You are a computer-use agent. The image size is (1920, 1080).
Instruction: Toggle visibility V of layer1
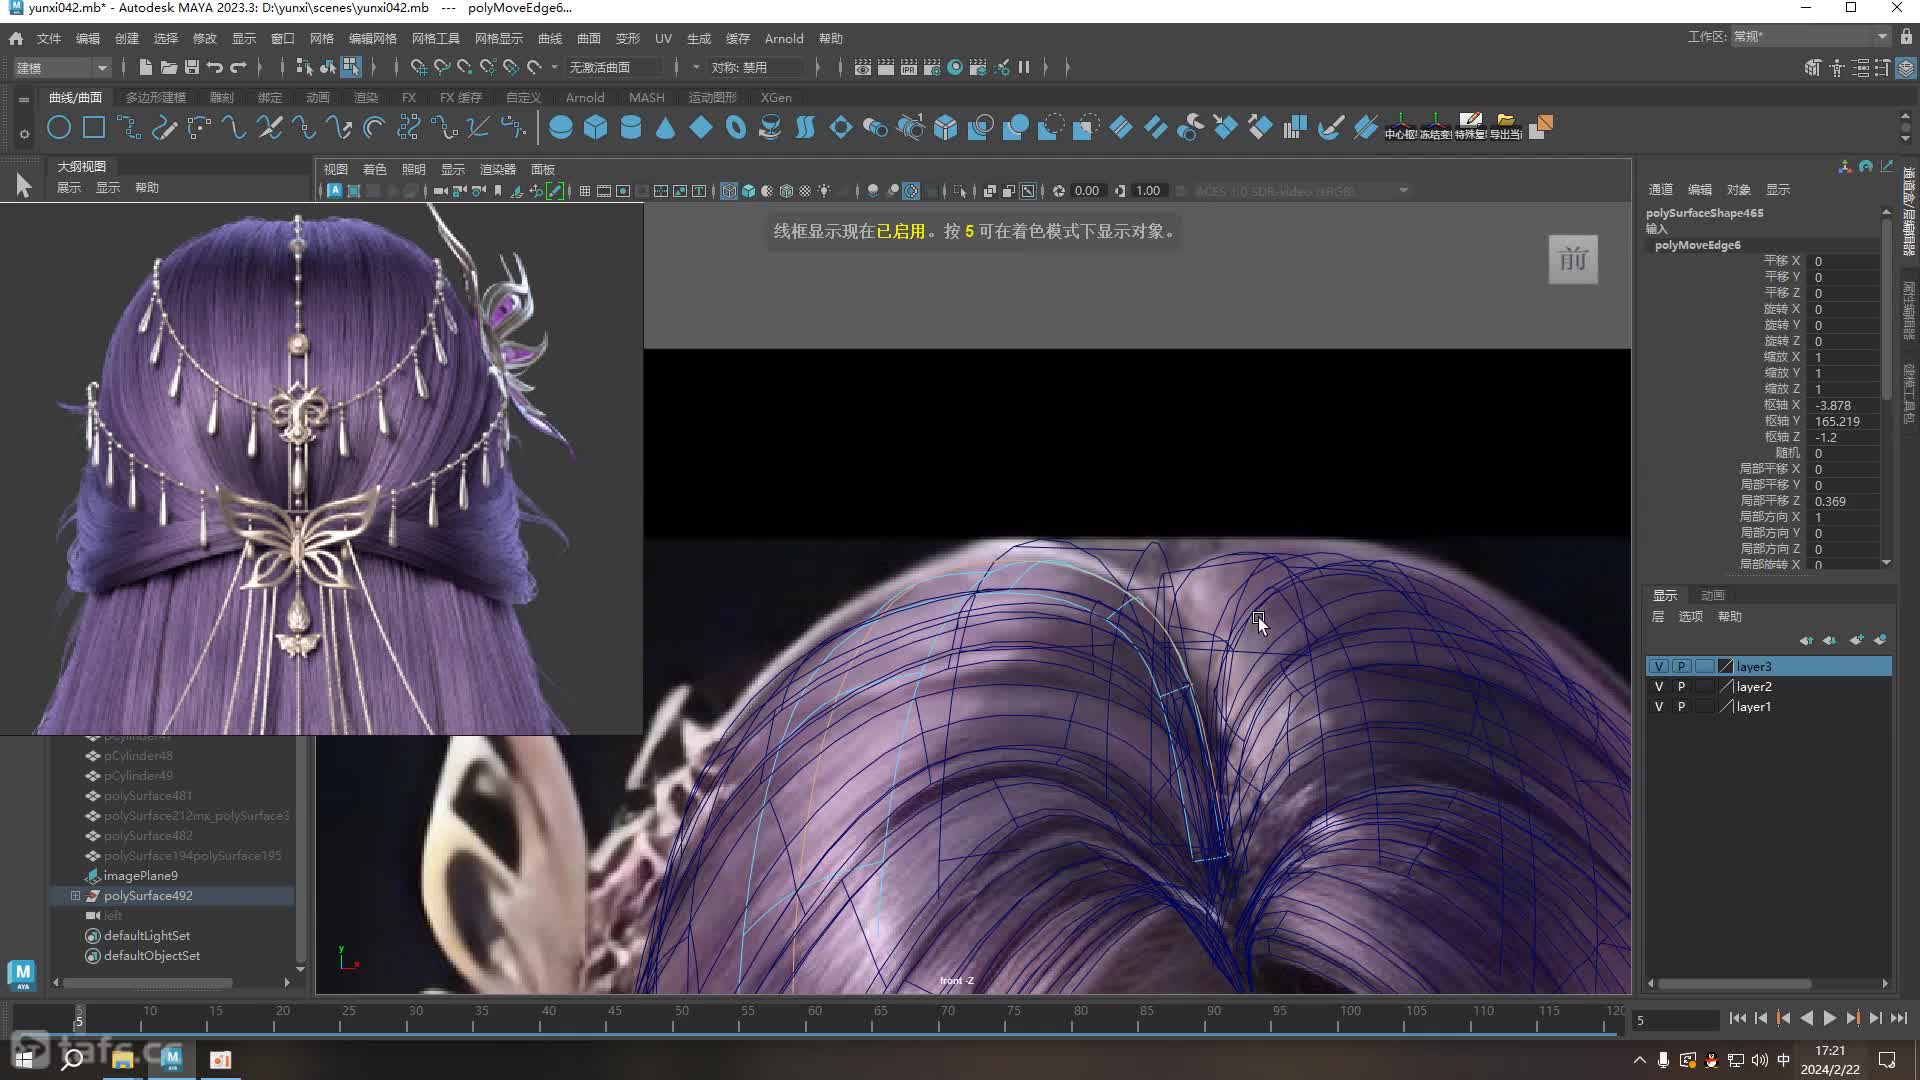(1659, 706)
